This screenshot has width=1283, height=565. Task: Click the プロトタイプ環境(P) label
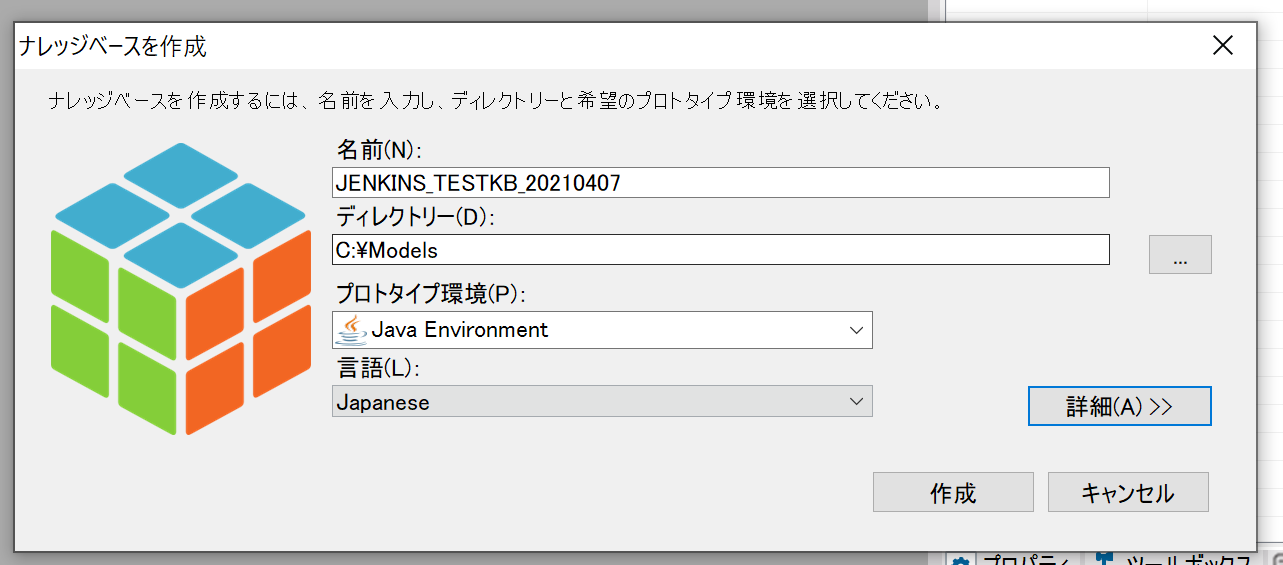point(431,294)
